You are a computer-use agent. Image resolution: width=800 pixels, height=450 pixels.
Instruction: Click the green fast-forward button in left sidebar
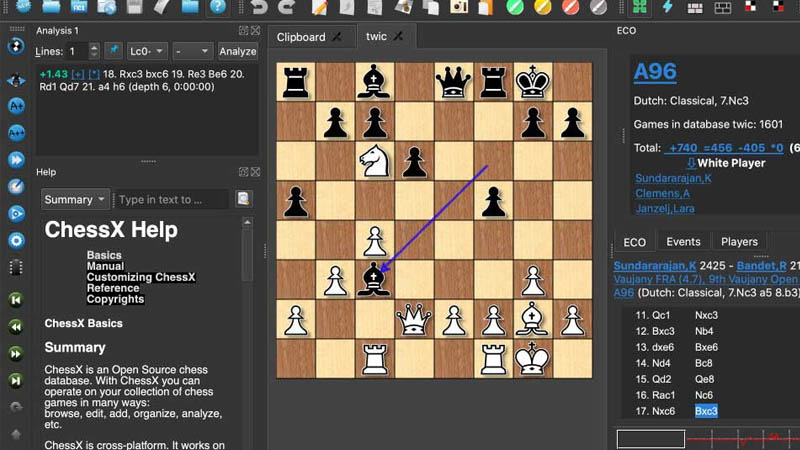click(x=16, y=354)
